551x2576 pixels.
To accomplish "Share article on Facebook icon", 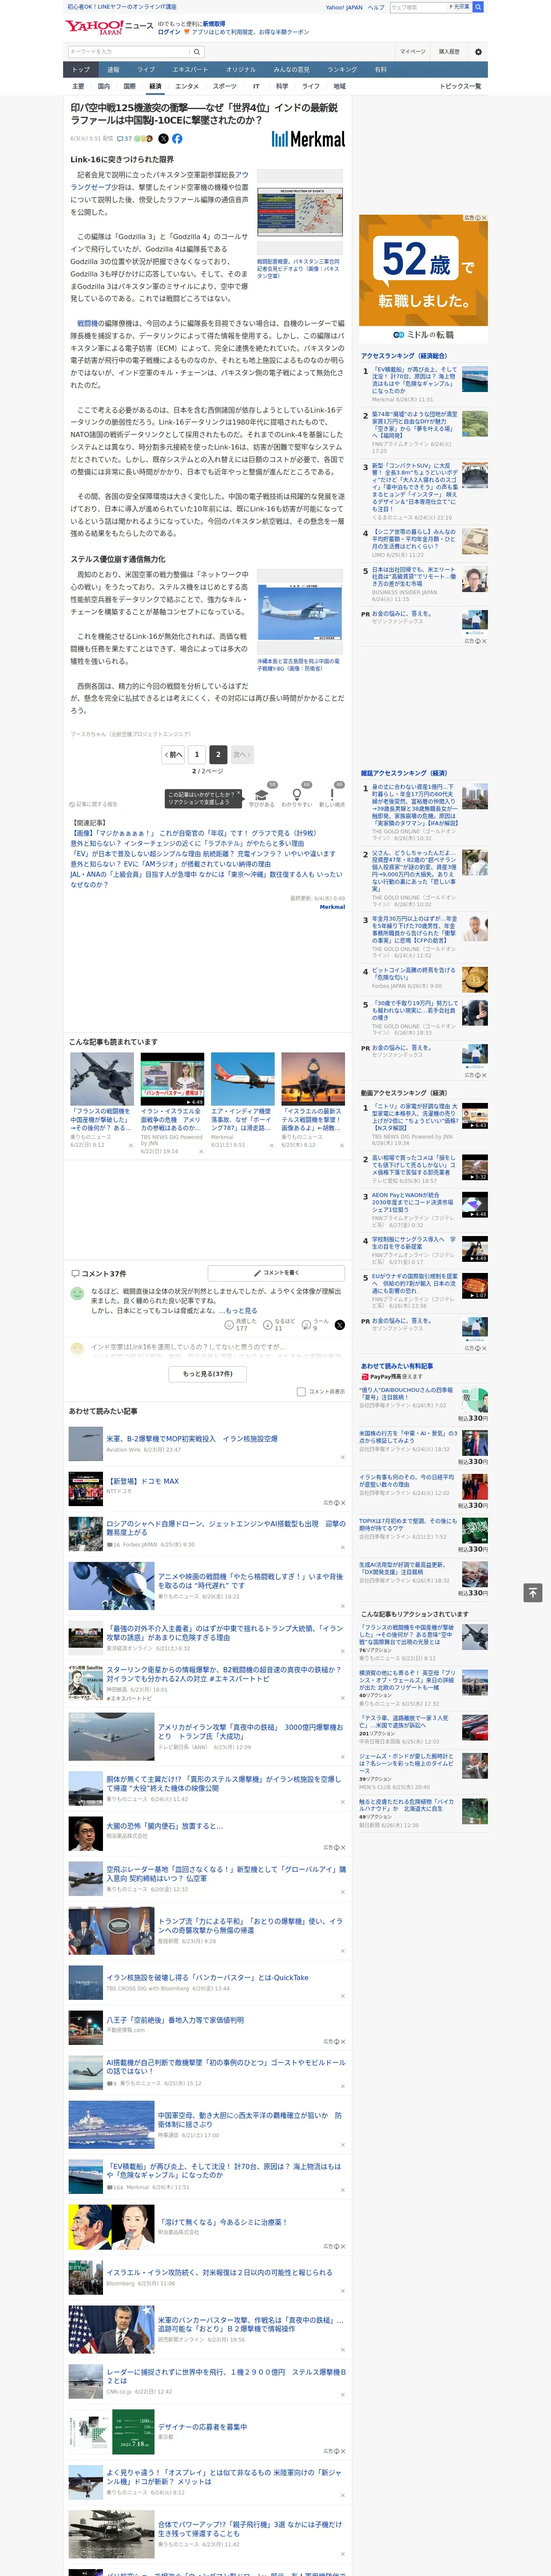I will 177,139.
